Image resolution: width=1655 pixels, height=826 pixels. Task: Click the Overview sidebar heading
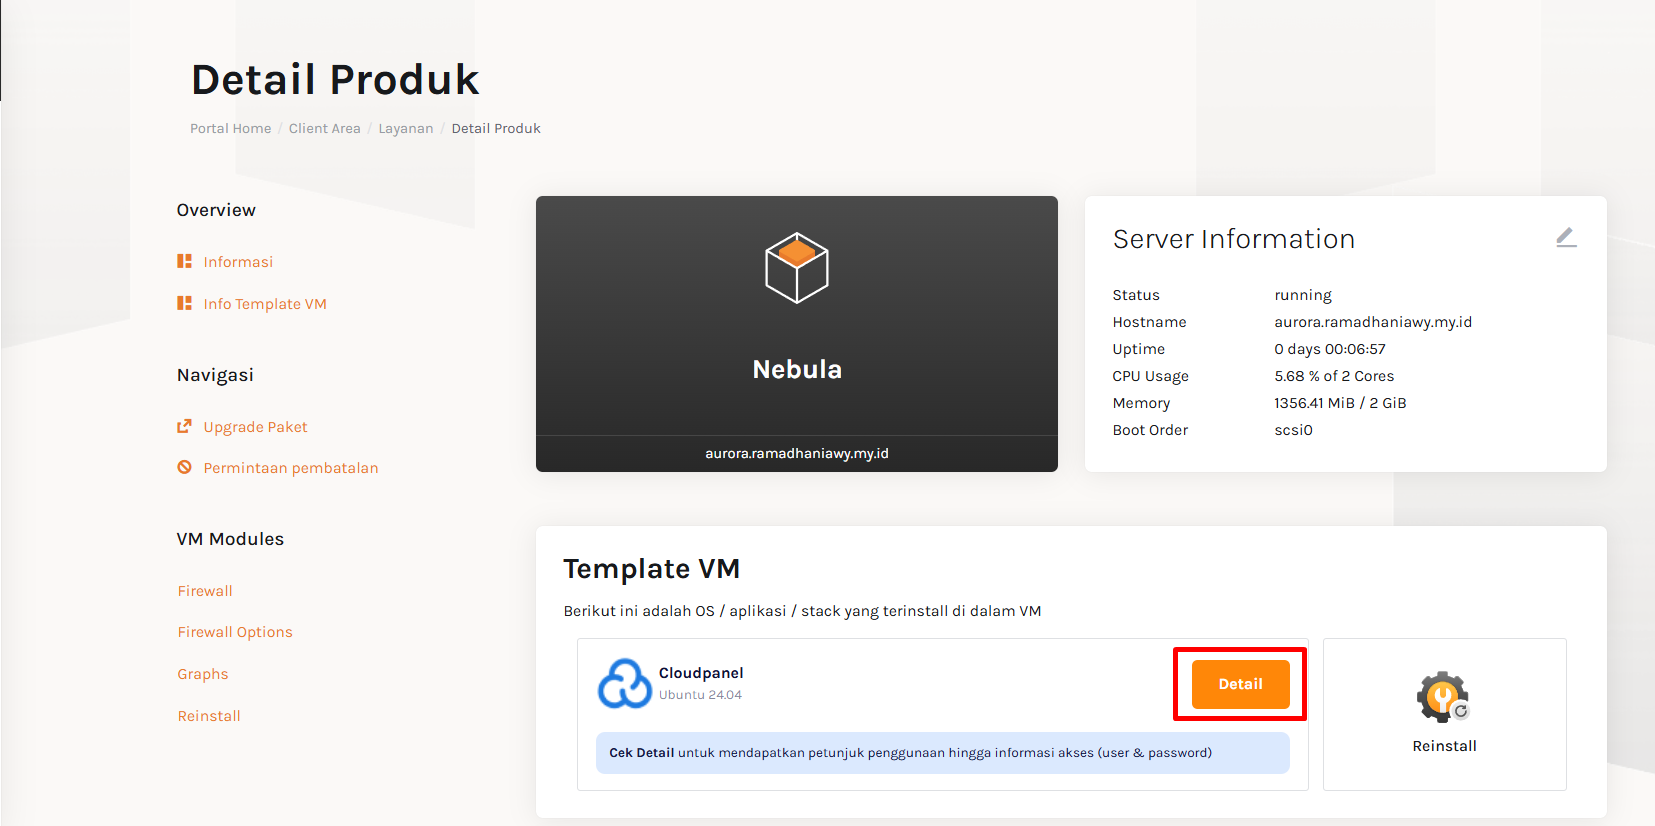[216, 210]
